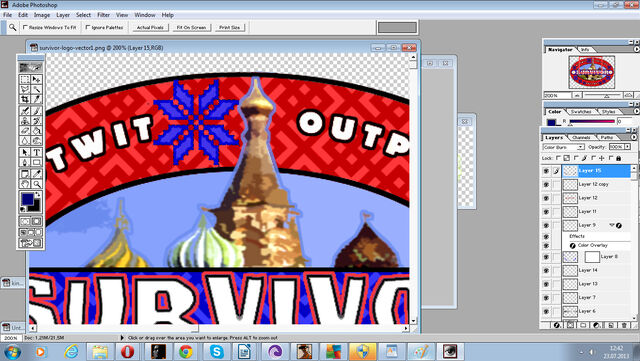Click the foreground color swatch
The width and height of the screenshot is (640, 361).
point(27,199)
